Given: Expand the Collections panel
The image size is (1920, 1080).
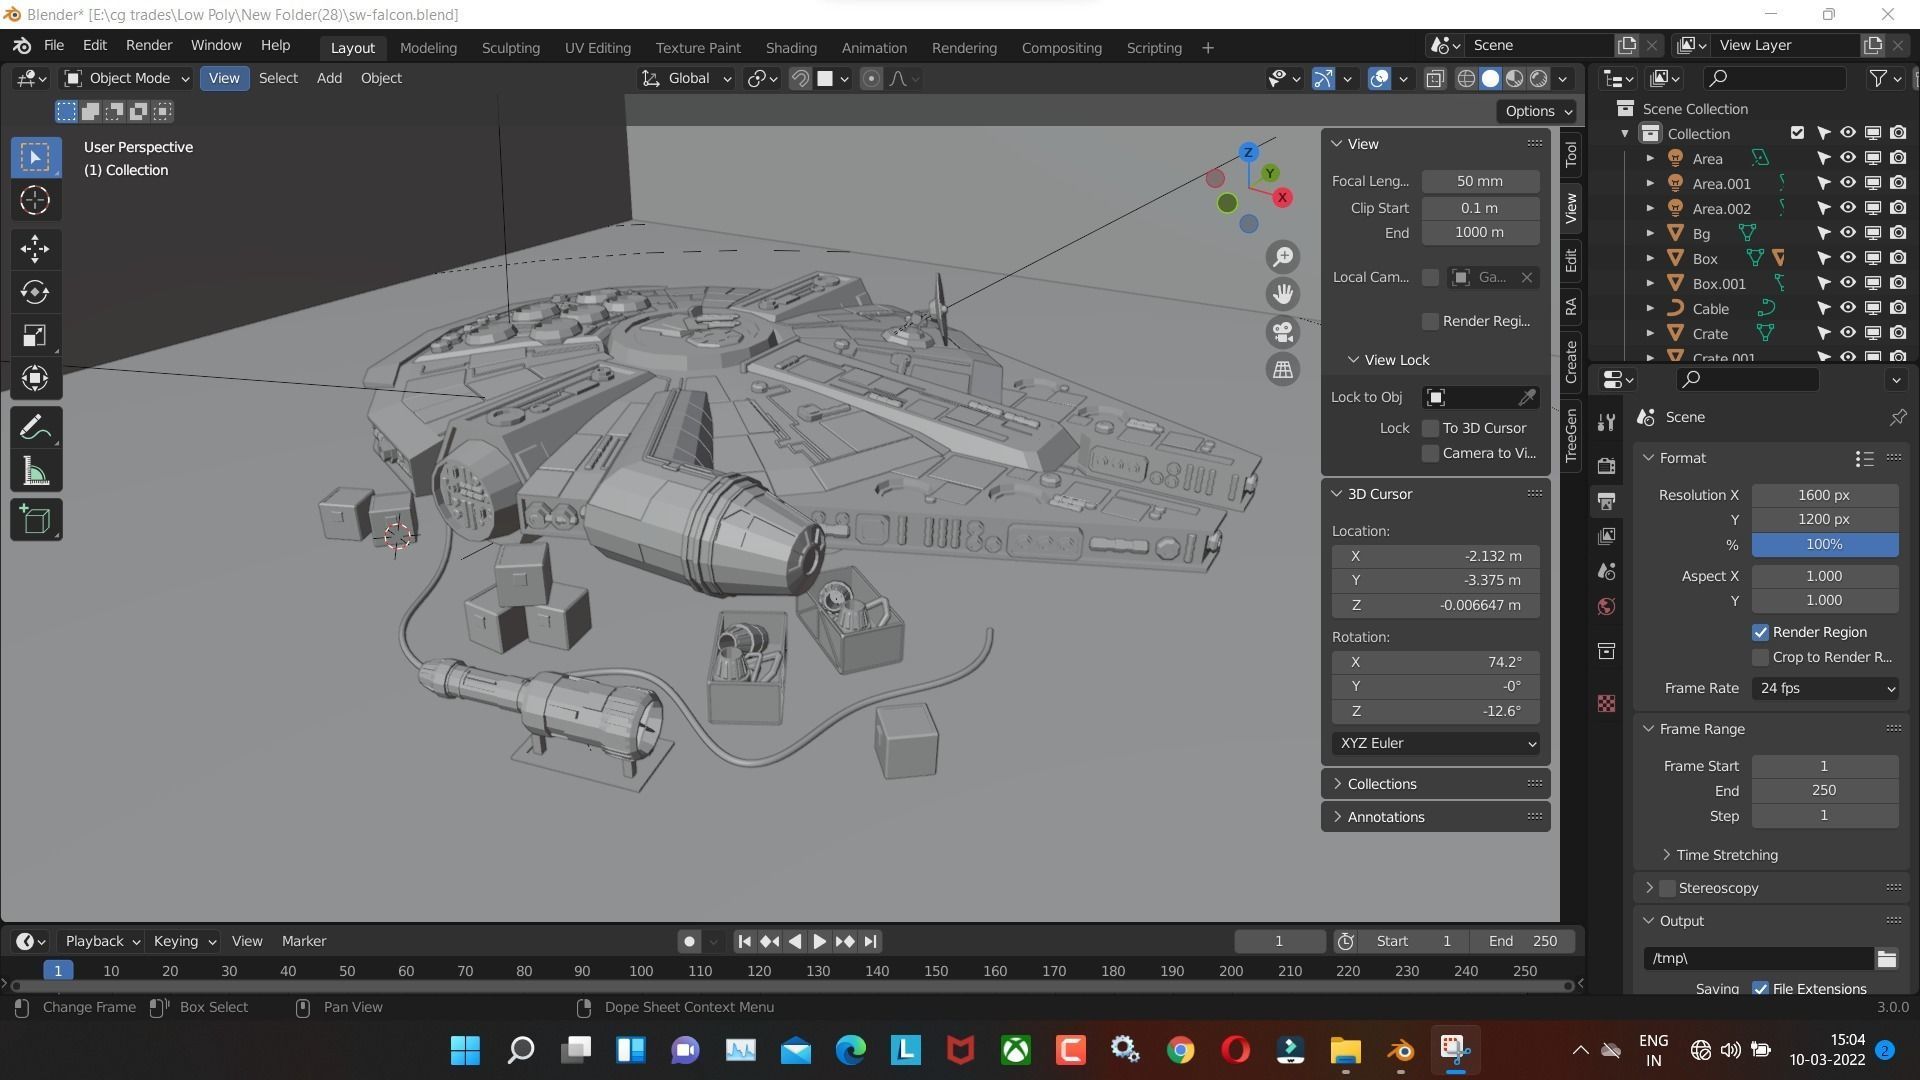Looking at the screenshot, I should pos(1380,784).
